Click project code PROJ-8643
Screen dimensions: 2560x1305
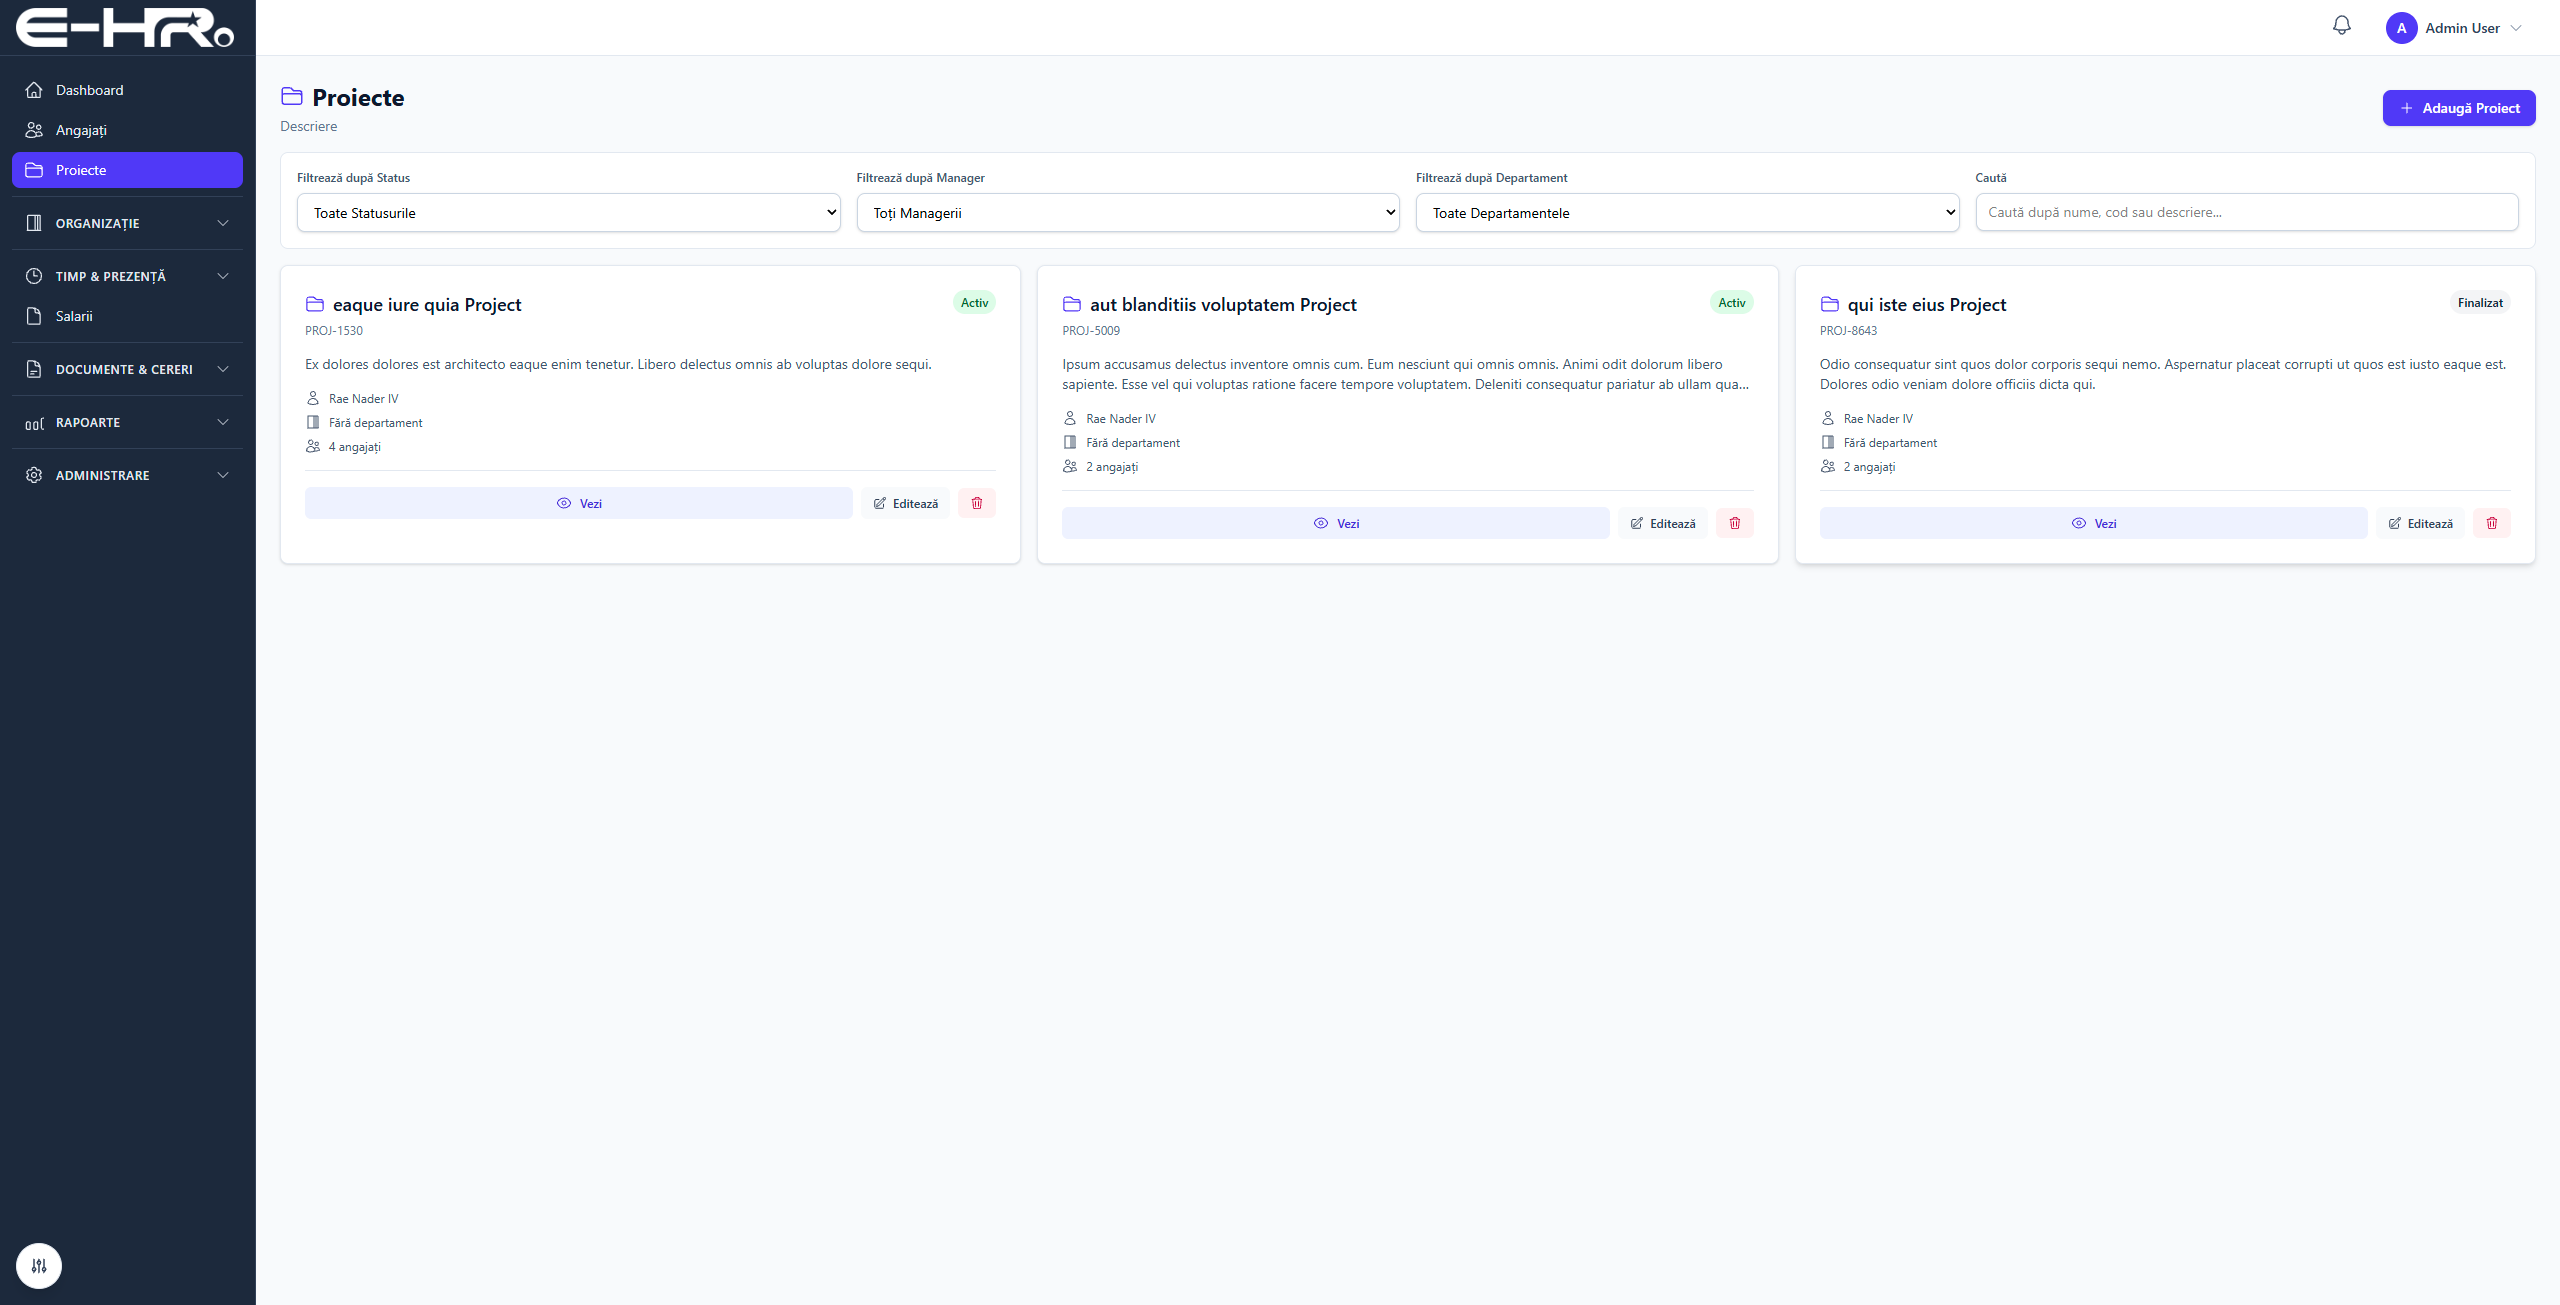1848,331
